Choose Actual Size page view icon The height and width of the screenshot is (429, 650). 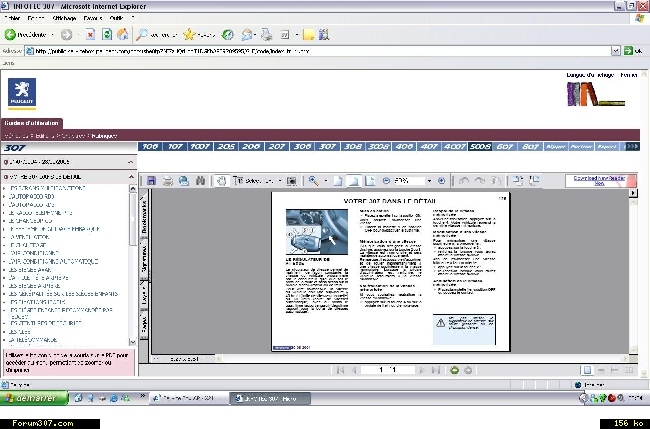coord(338,181)
